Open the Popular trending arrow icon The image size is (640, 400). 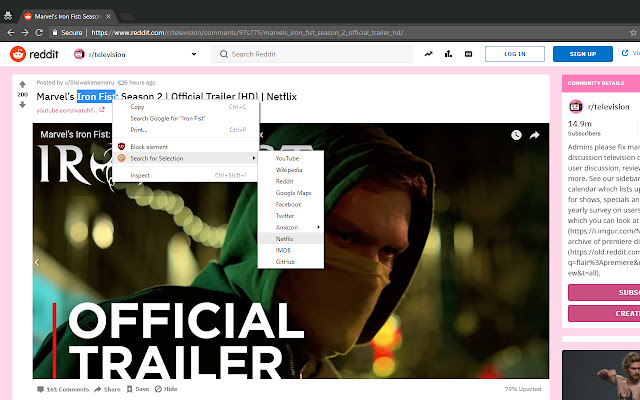point(428,54)
